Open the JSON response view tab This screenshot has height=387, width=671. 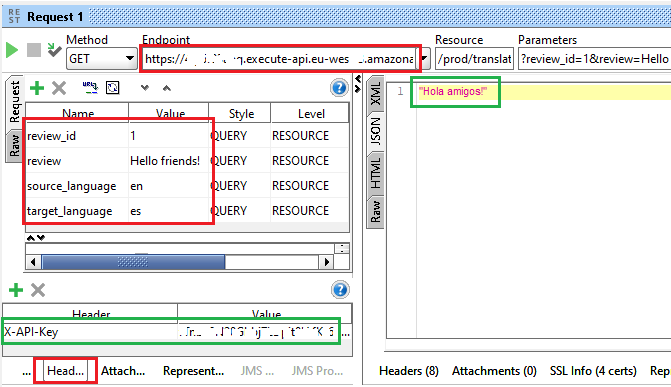(x=375, y=131)
